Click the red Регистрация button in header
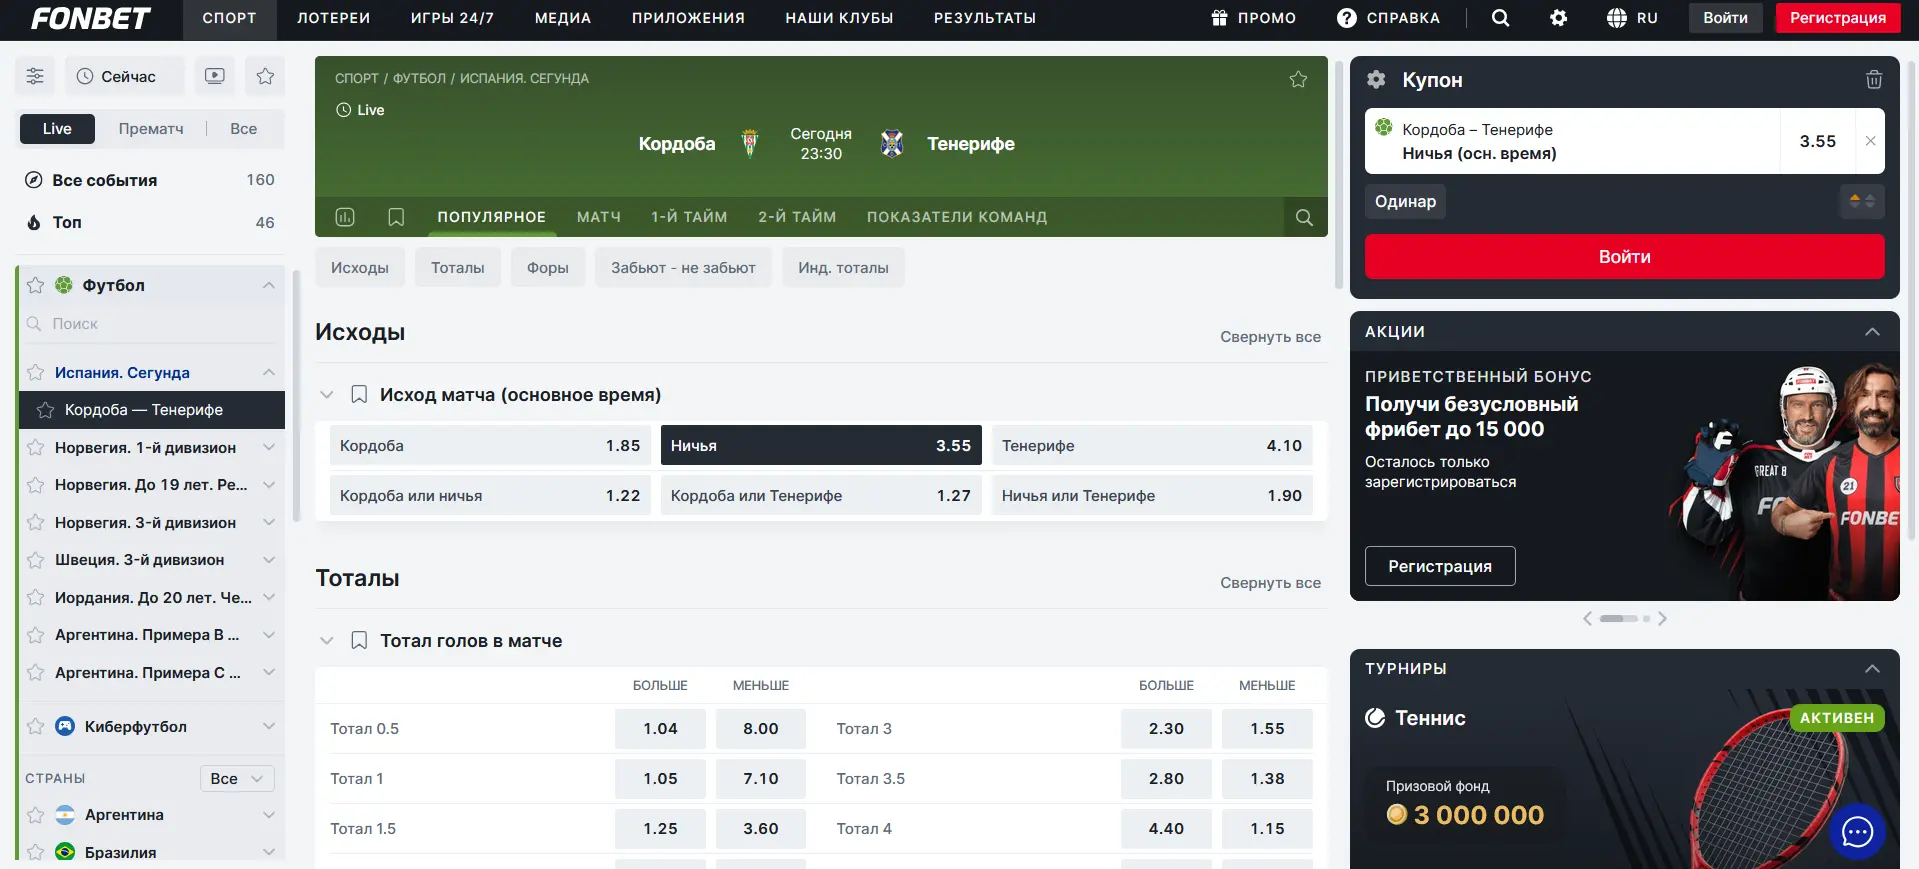 (x=1838, y=18)
